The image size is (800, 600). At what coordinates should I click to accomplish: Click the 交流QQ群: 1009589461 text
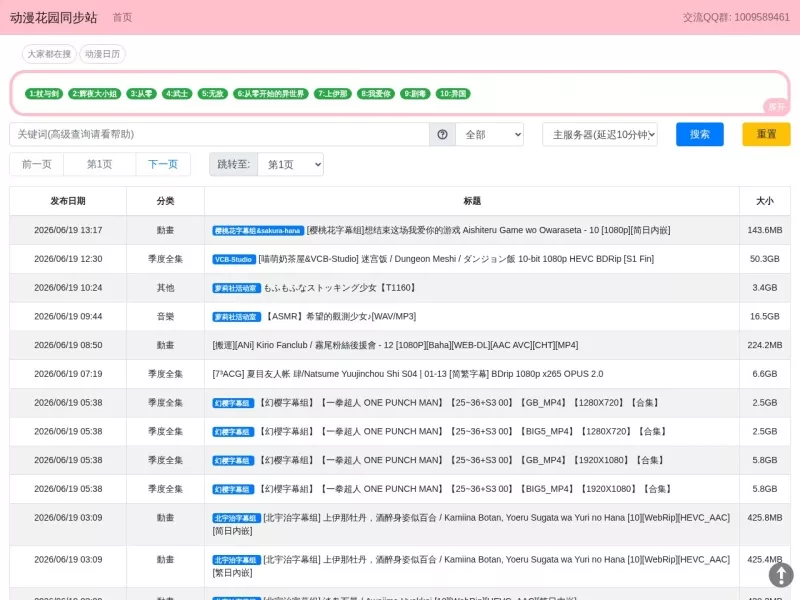pyautogui.click(x=736, y=17)
